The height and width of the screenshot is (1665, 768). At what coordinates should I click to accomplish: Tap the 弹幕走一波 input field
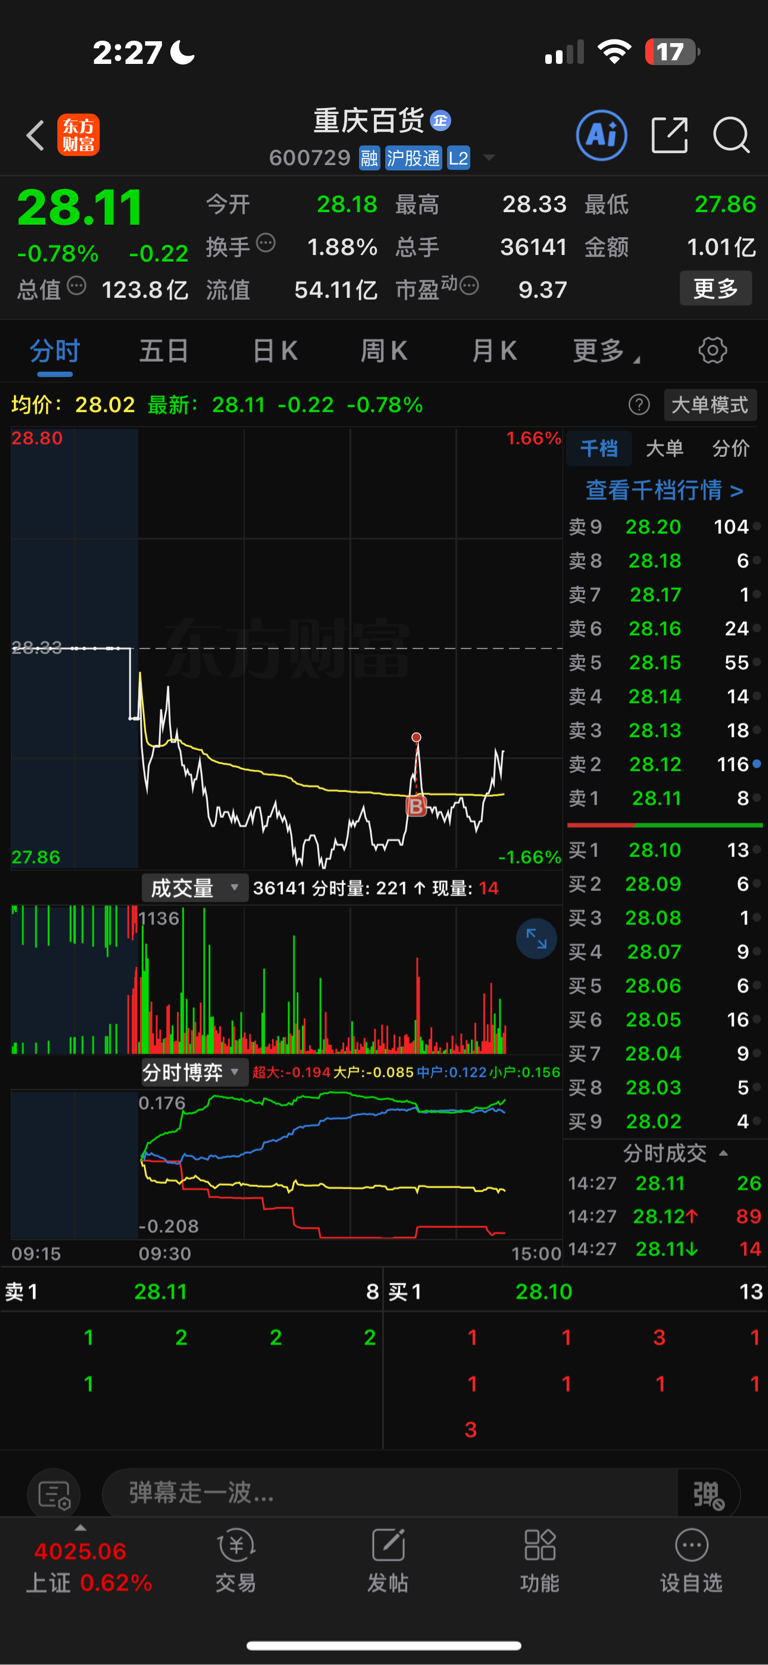[390, 1494]
